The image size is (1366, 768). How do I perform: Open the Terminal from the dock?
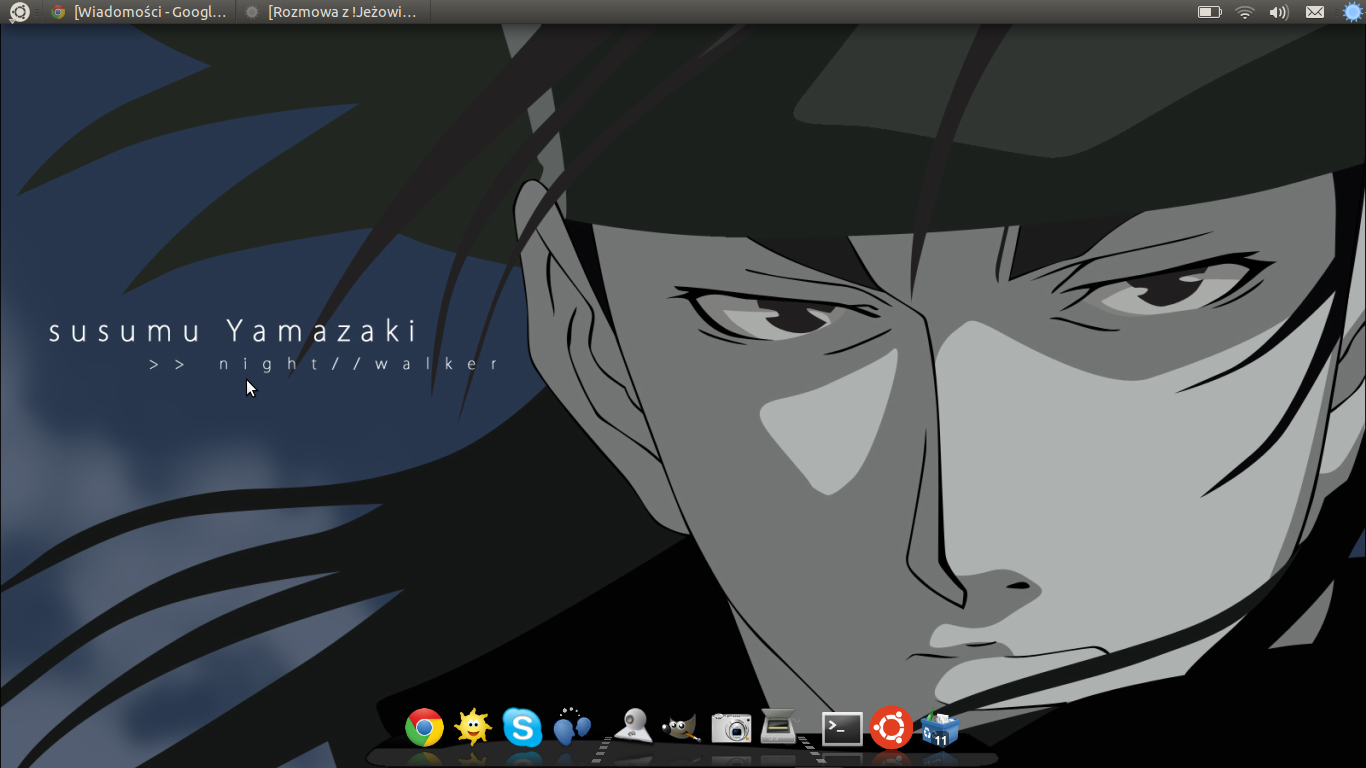point(842,728)
